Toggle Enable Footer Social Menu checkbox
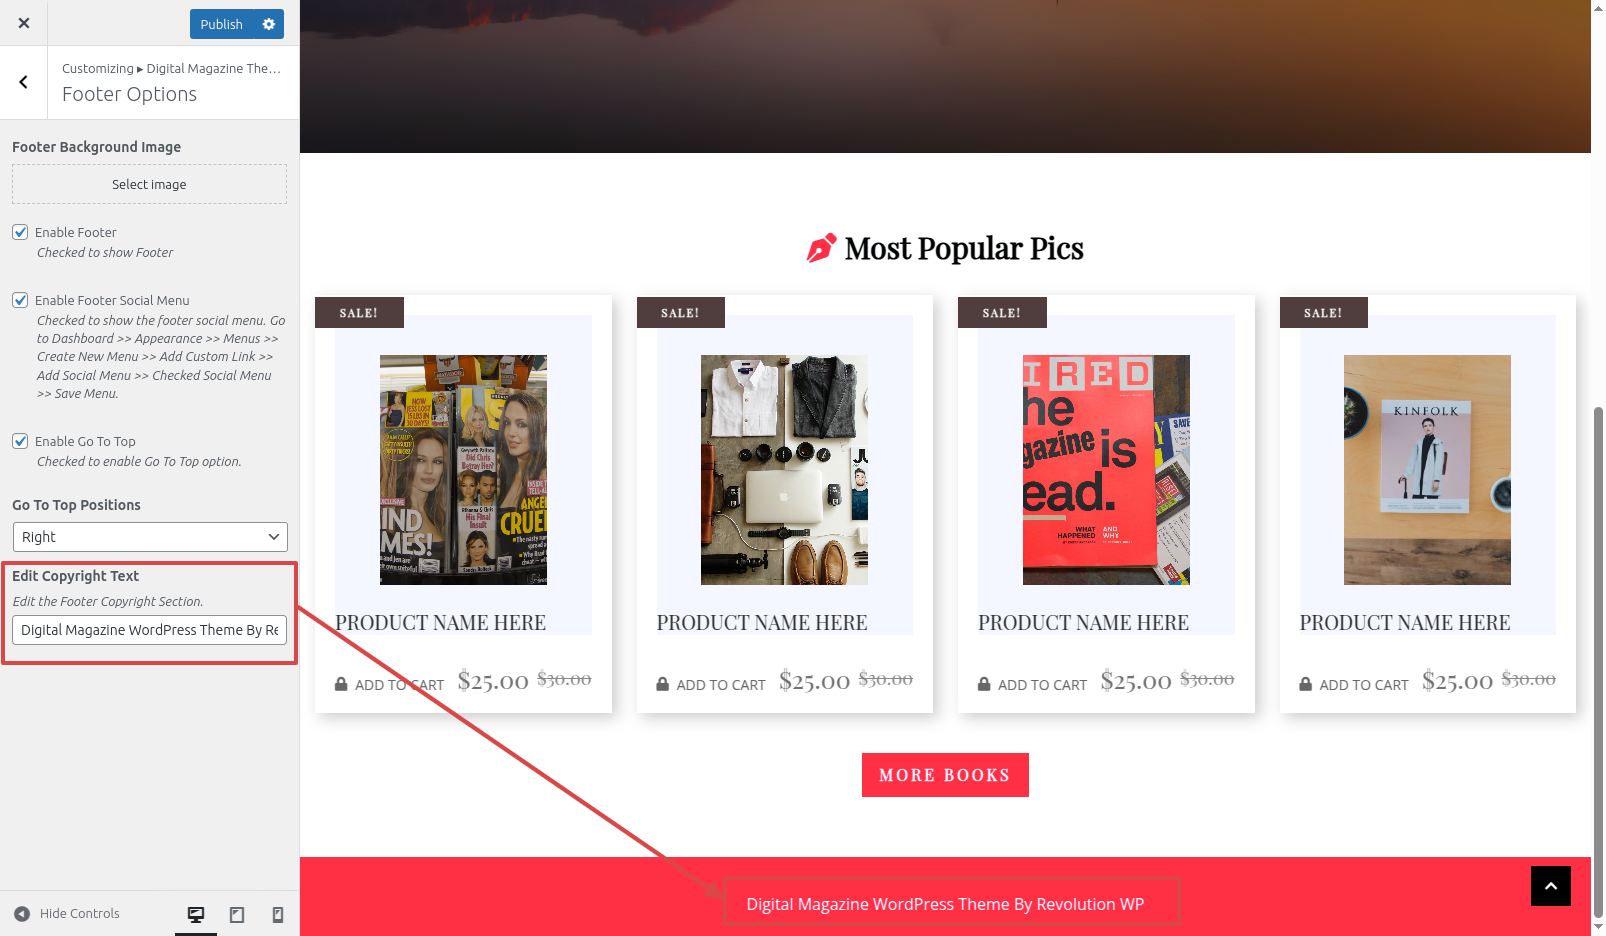Screen dimensions: 1606x936 pos(20,300)
